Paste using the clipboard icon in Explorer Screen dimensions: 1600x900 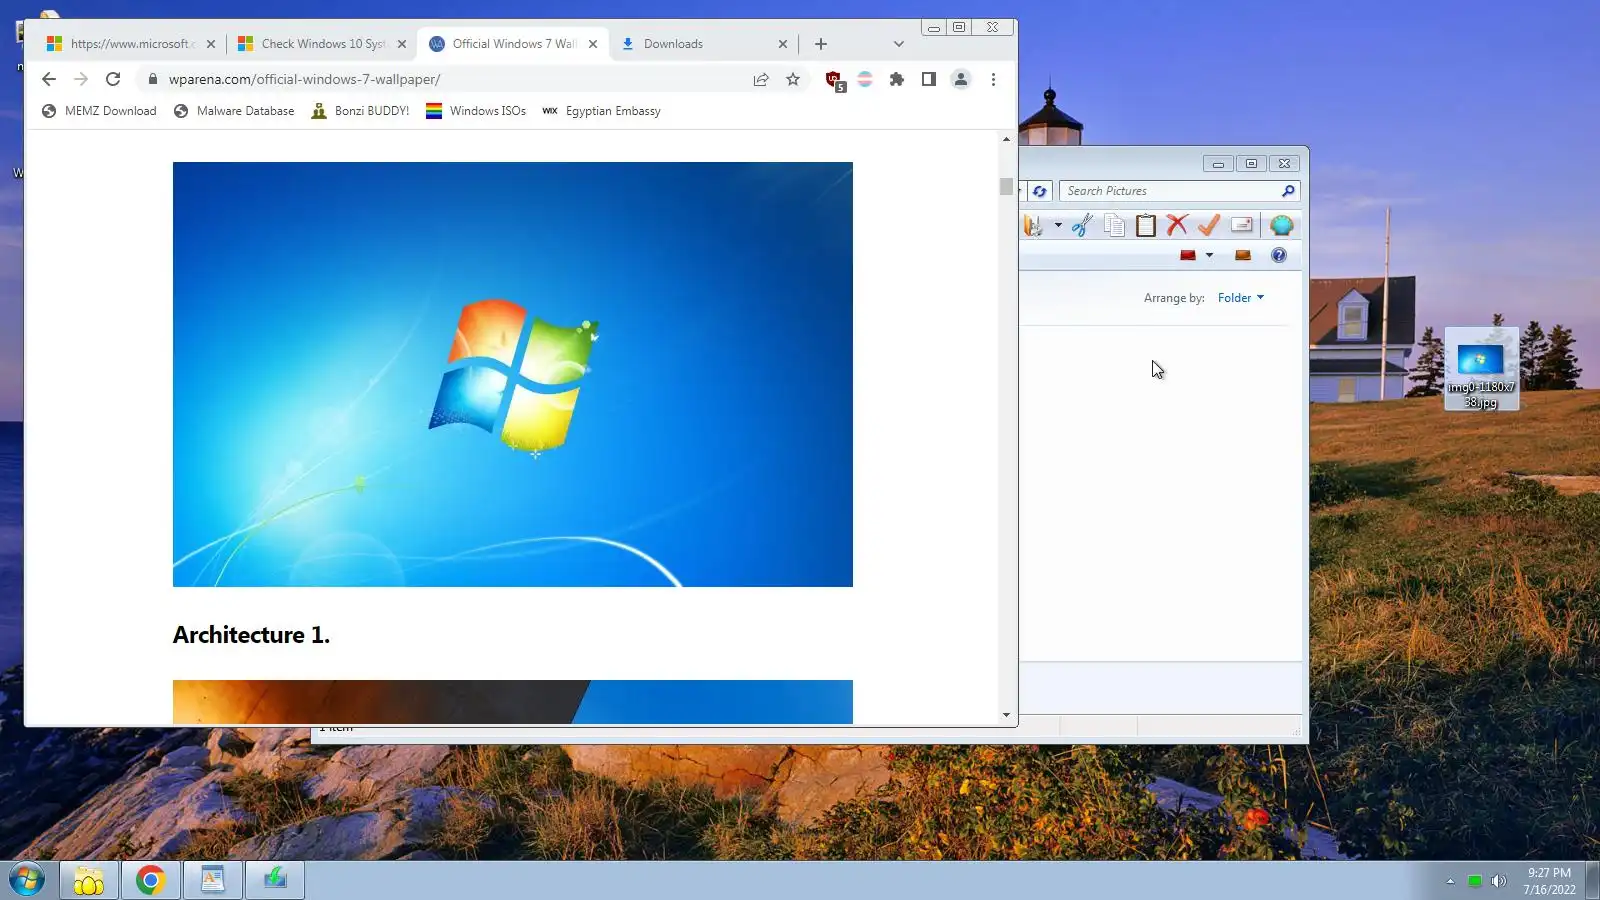(1146, 226)
